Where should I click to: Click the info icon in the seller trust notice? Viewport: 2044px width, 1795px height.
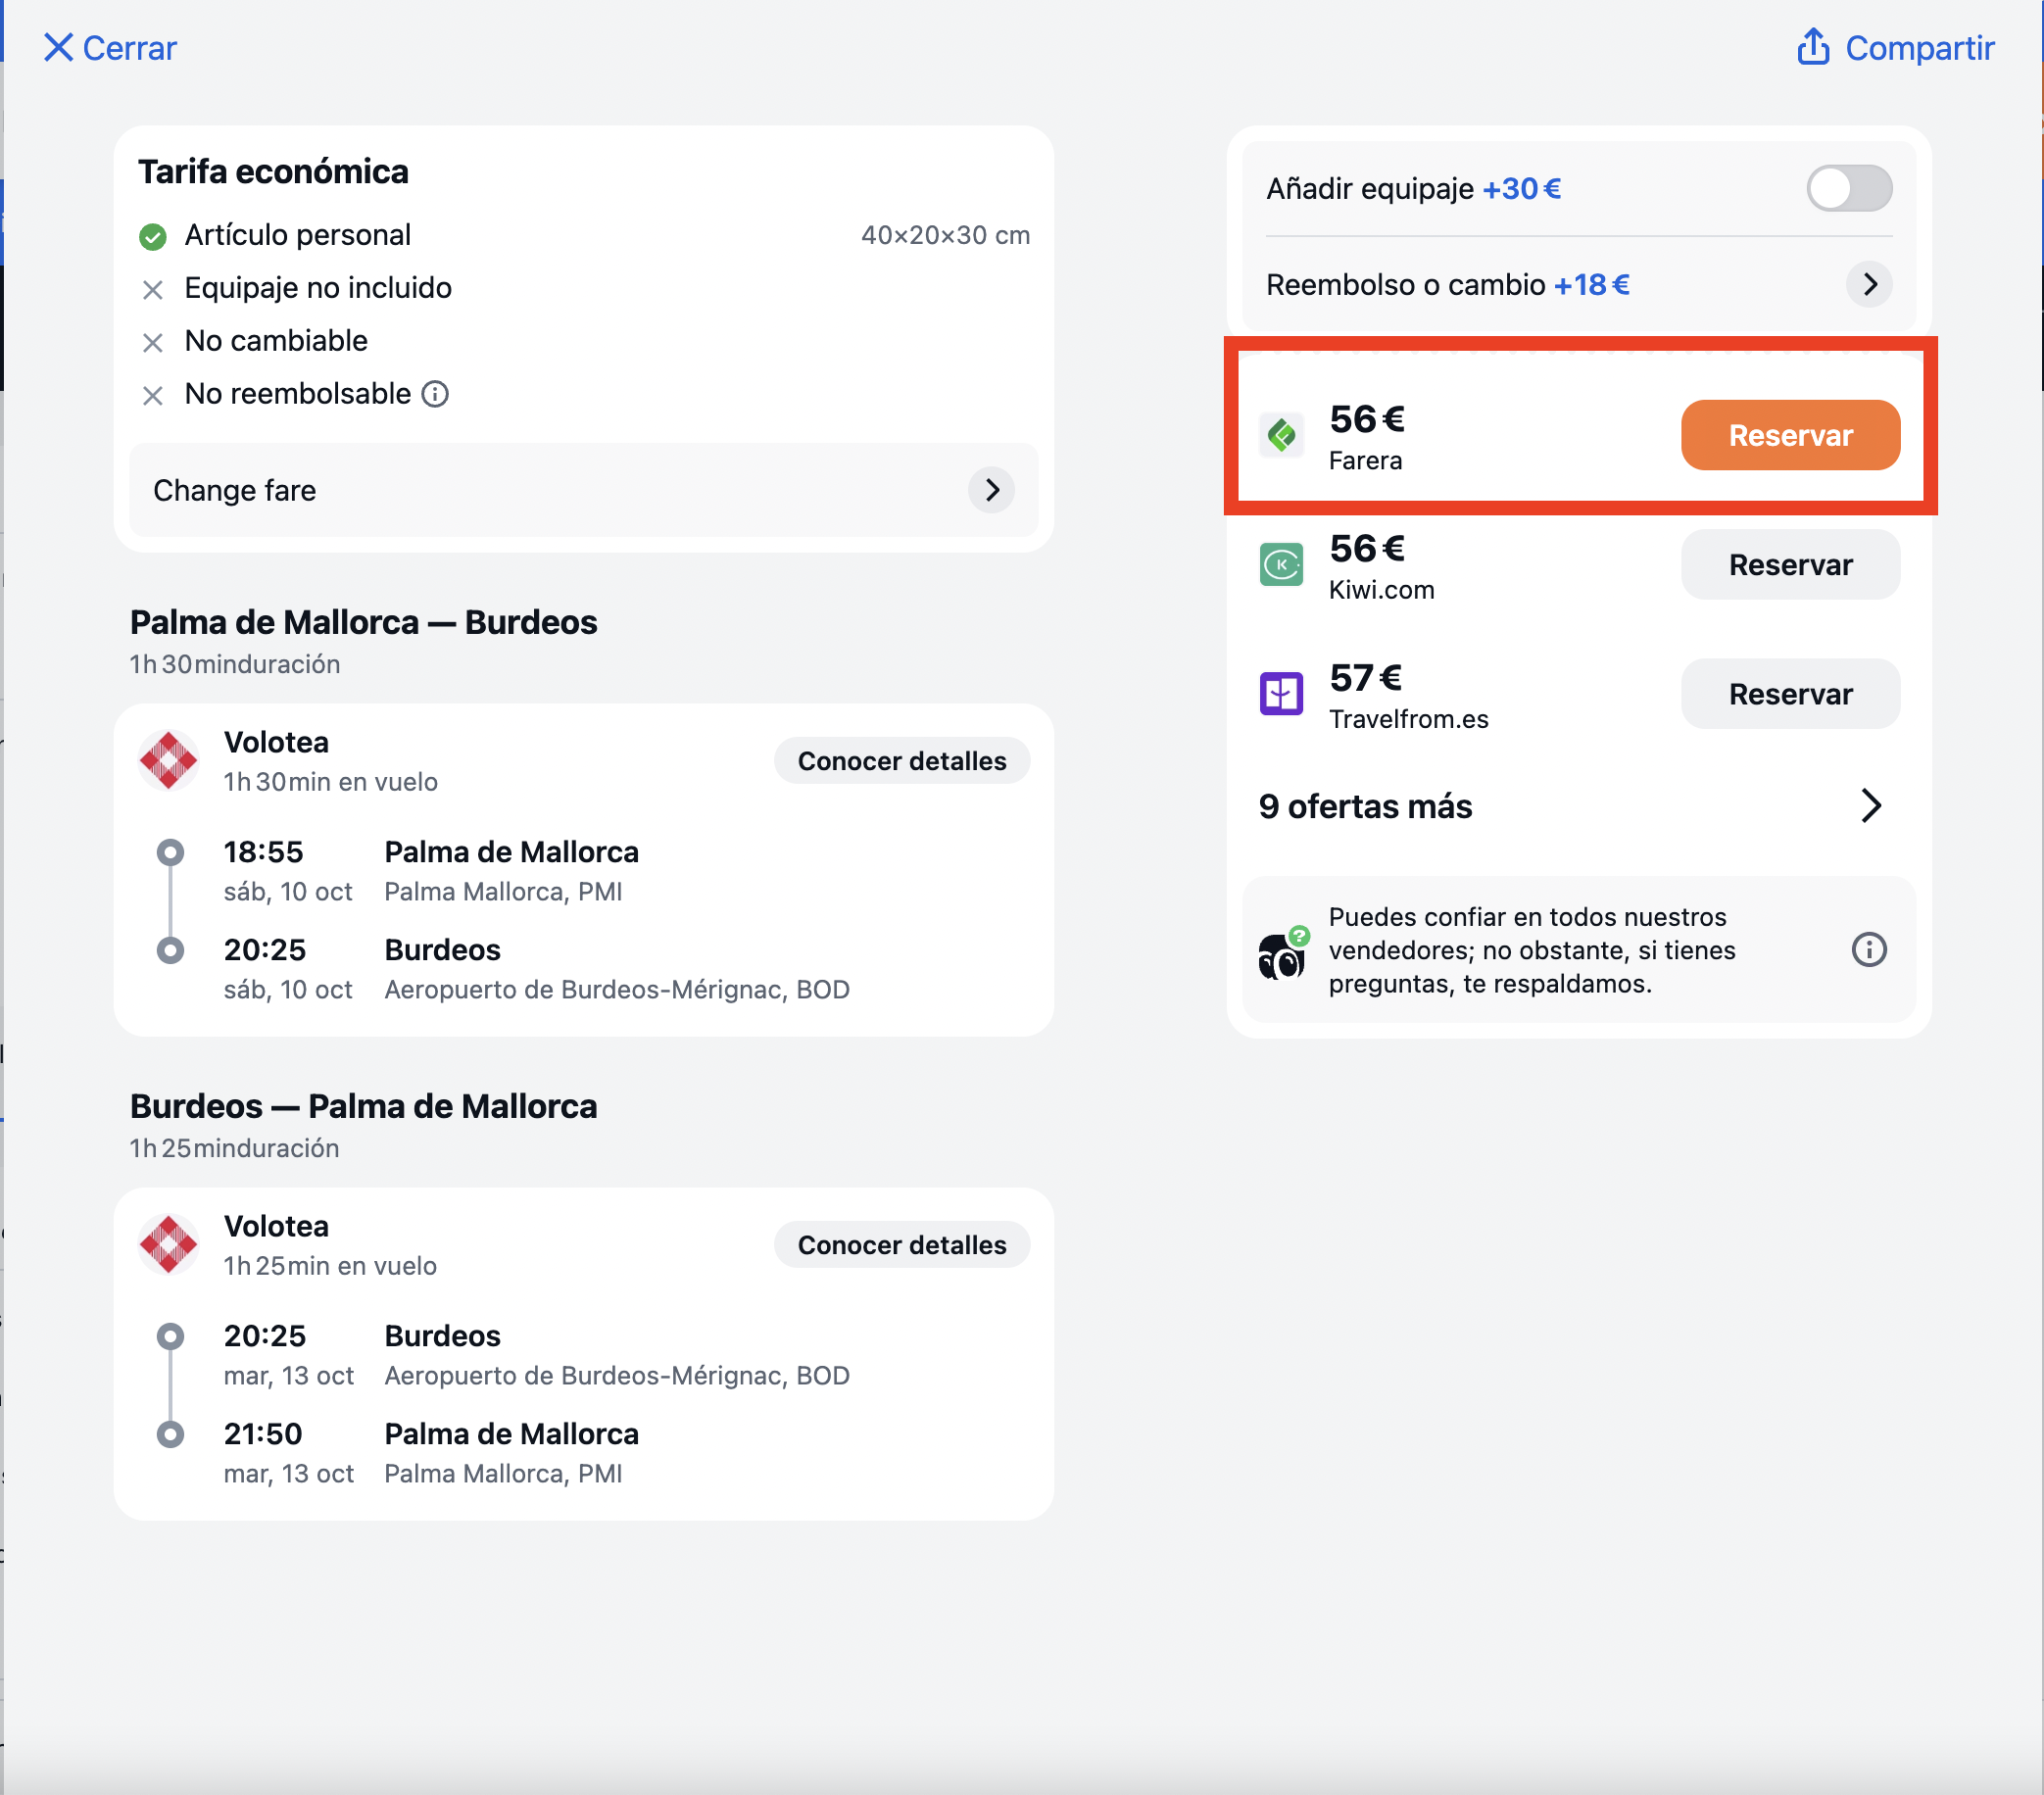(x=1869, y=949)
